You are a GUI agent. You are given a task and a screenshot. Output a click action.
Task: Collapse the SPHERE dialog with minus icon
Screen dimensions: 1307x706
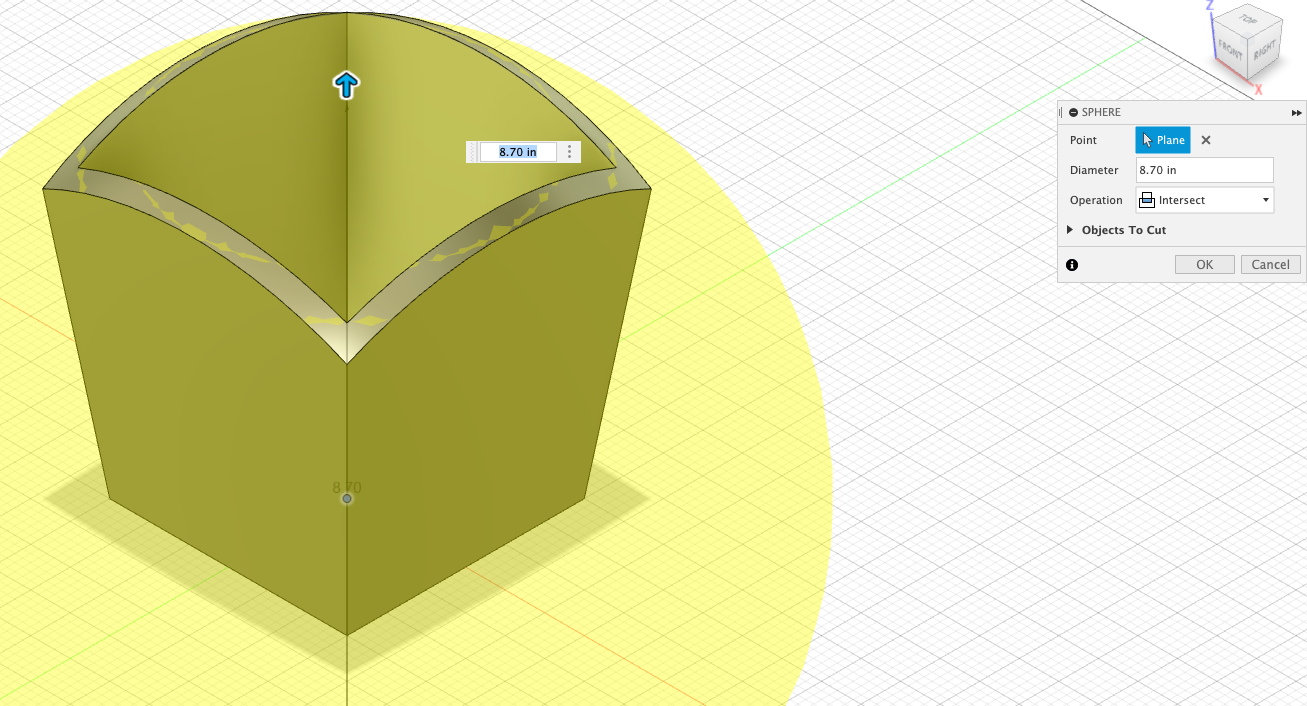tap(1073, 113)
